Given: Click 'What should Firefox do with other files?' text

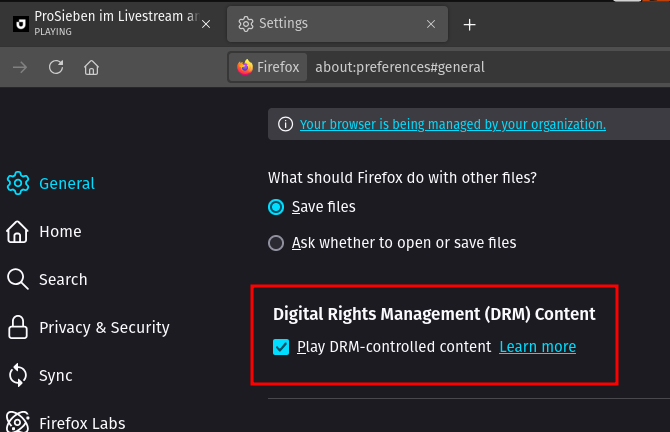Looking at the screenshot, I should point(402,177).
